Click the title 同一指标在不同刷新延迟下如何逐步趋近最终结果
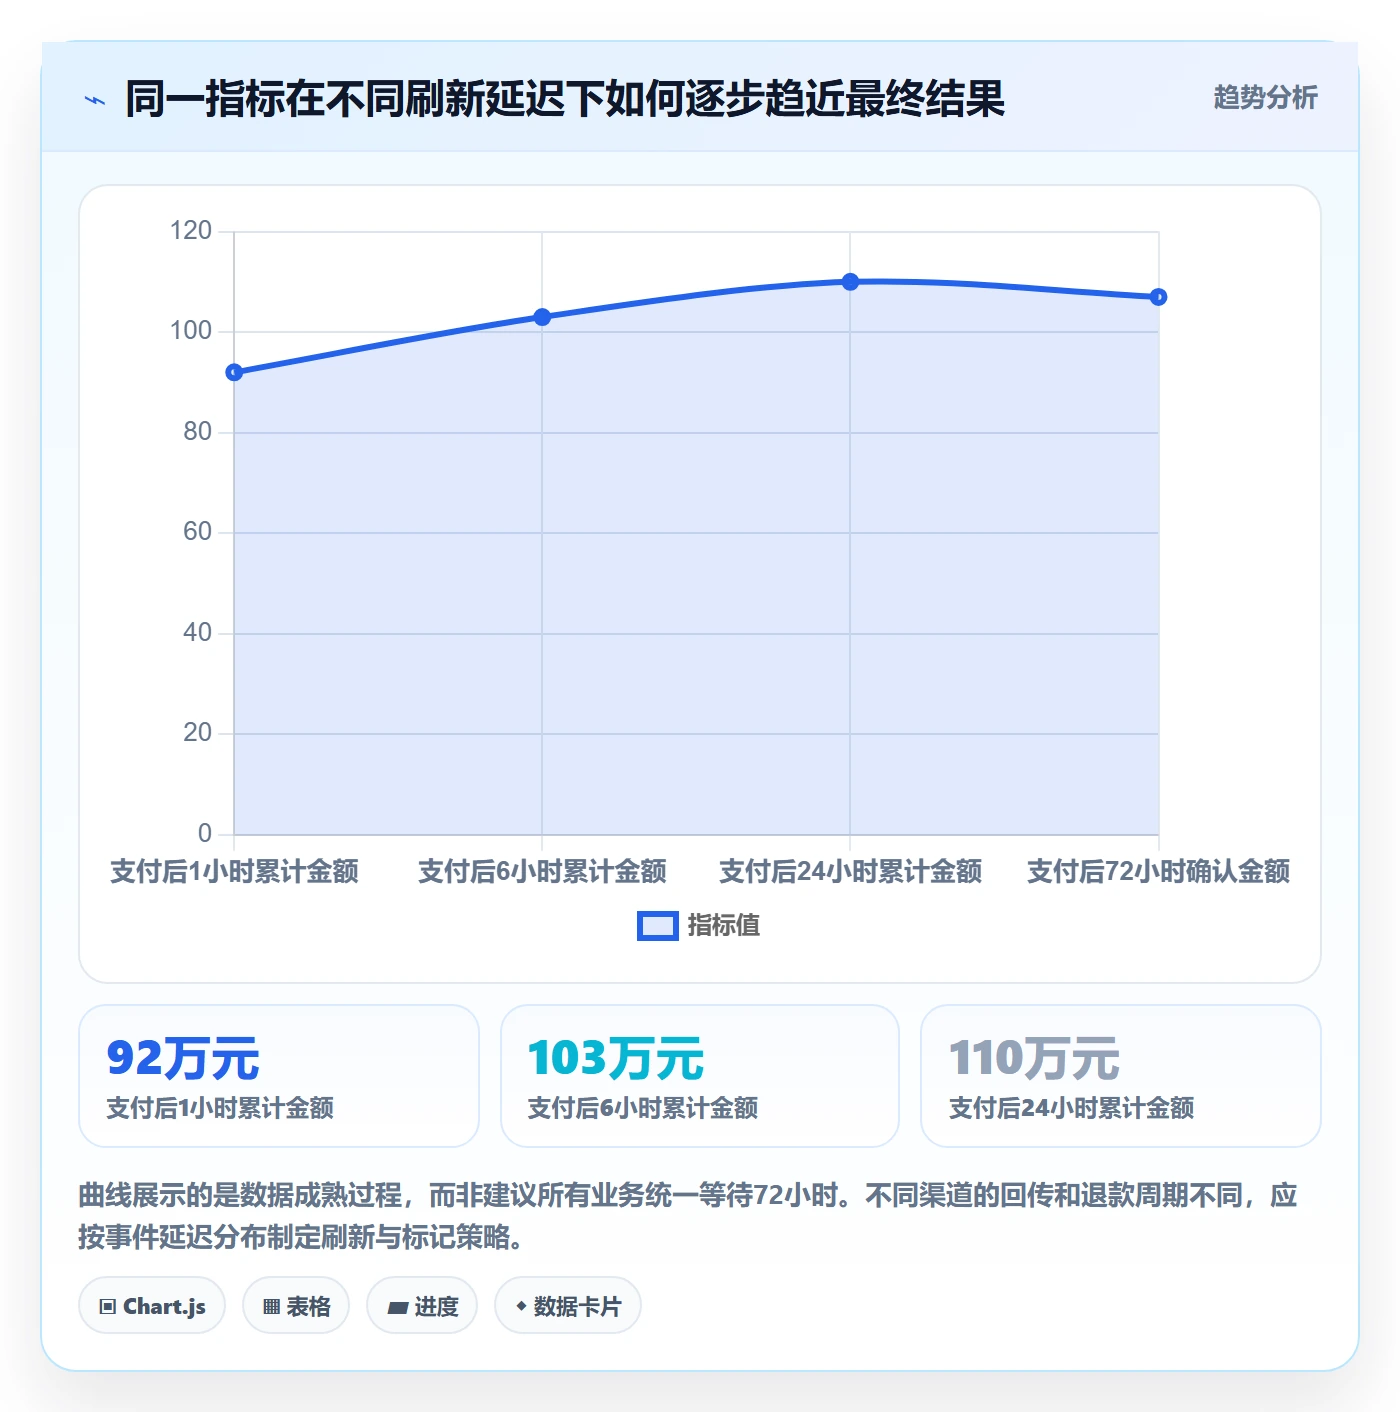Screen dimensions: 1400x1412 point(565,99)
